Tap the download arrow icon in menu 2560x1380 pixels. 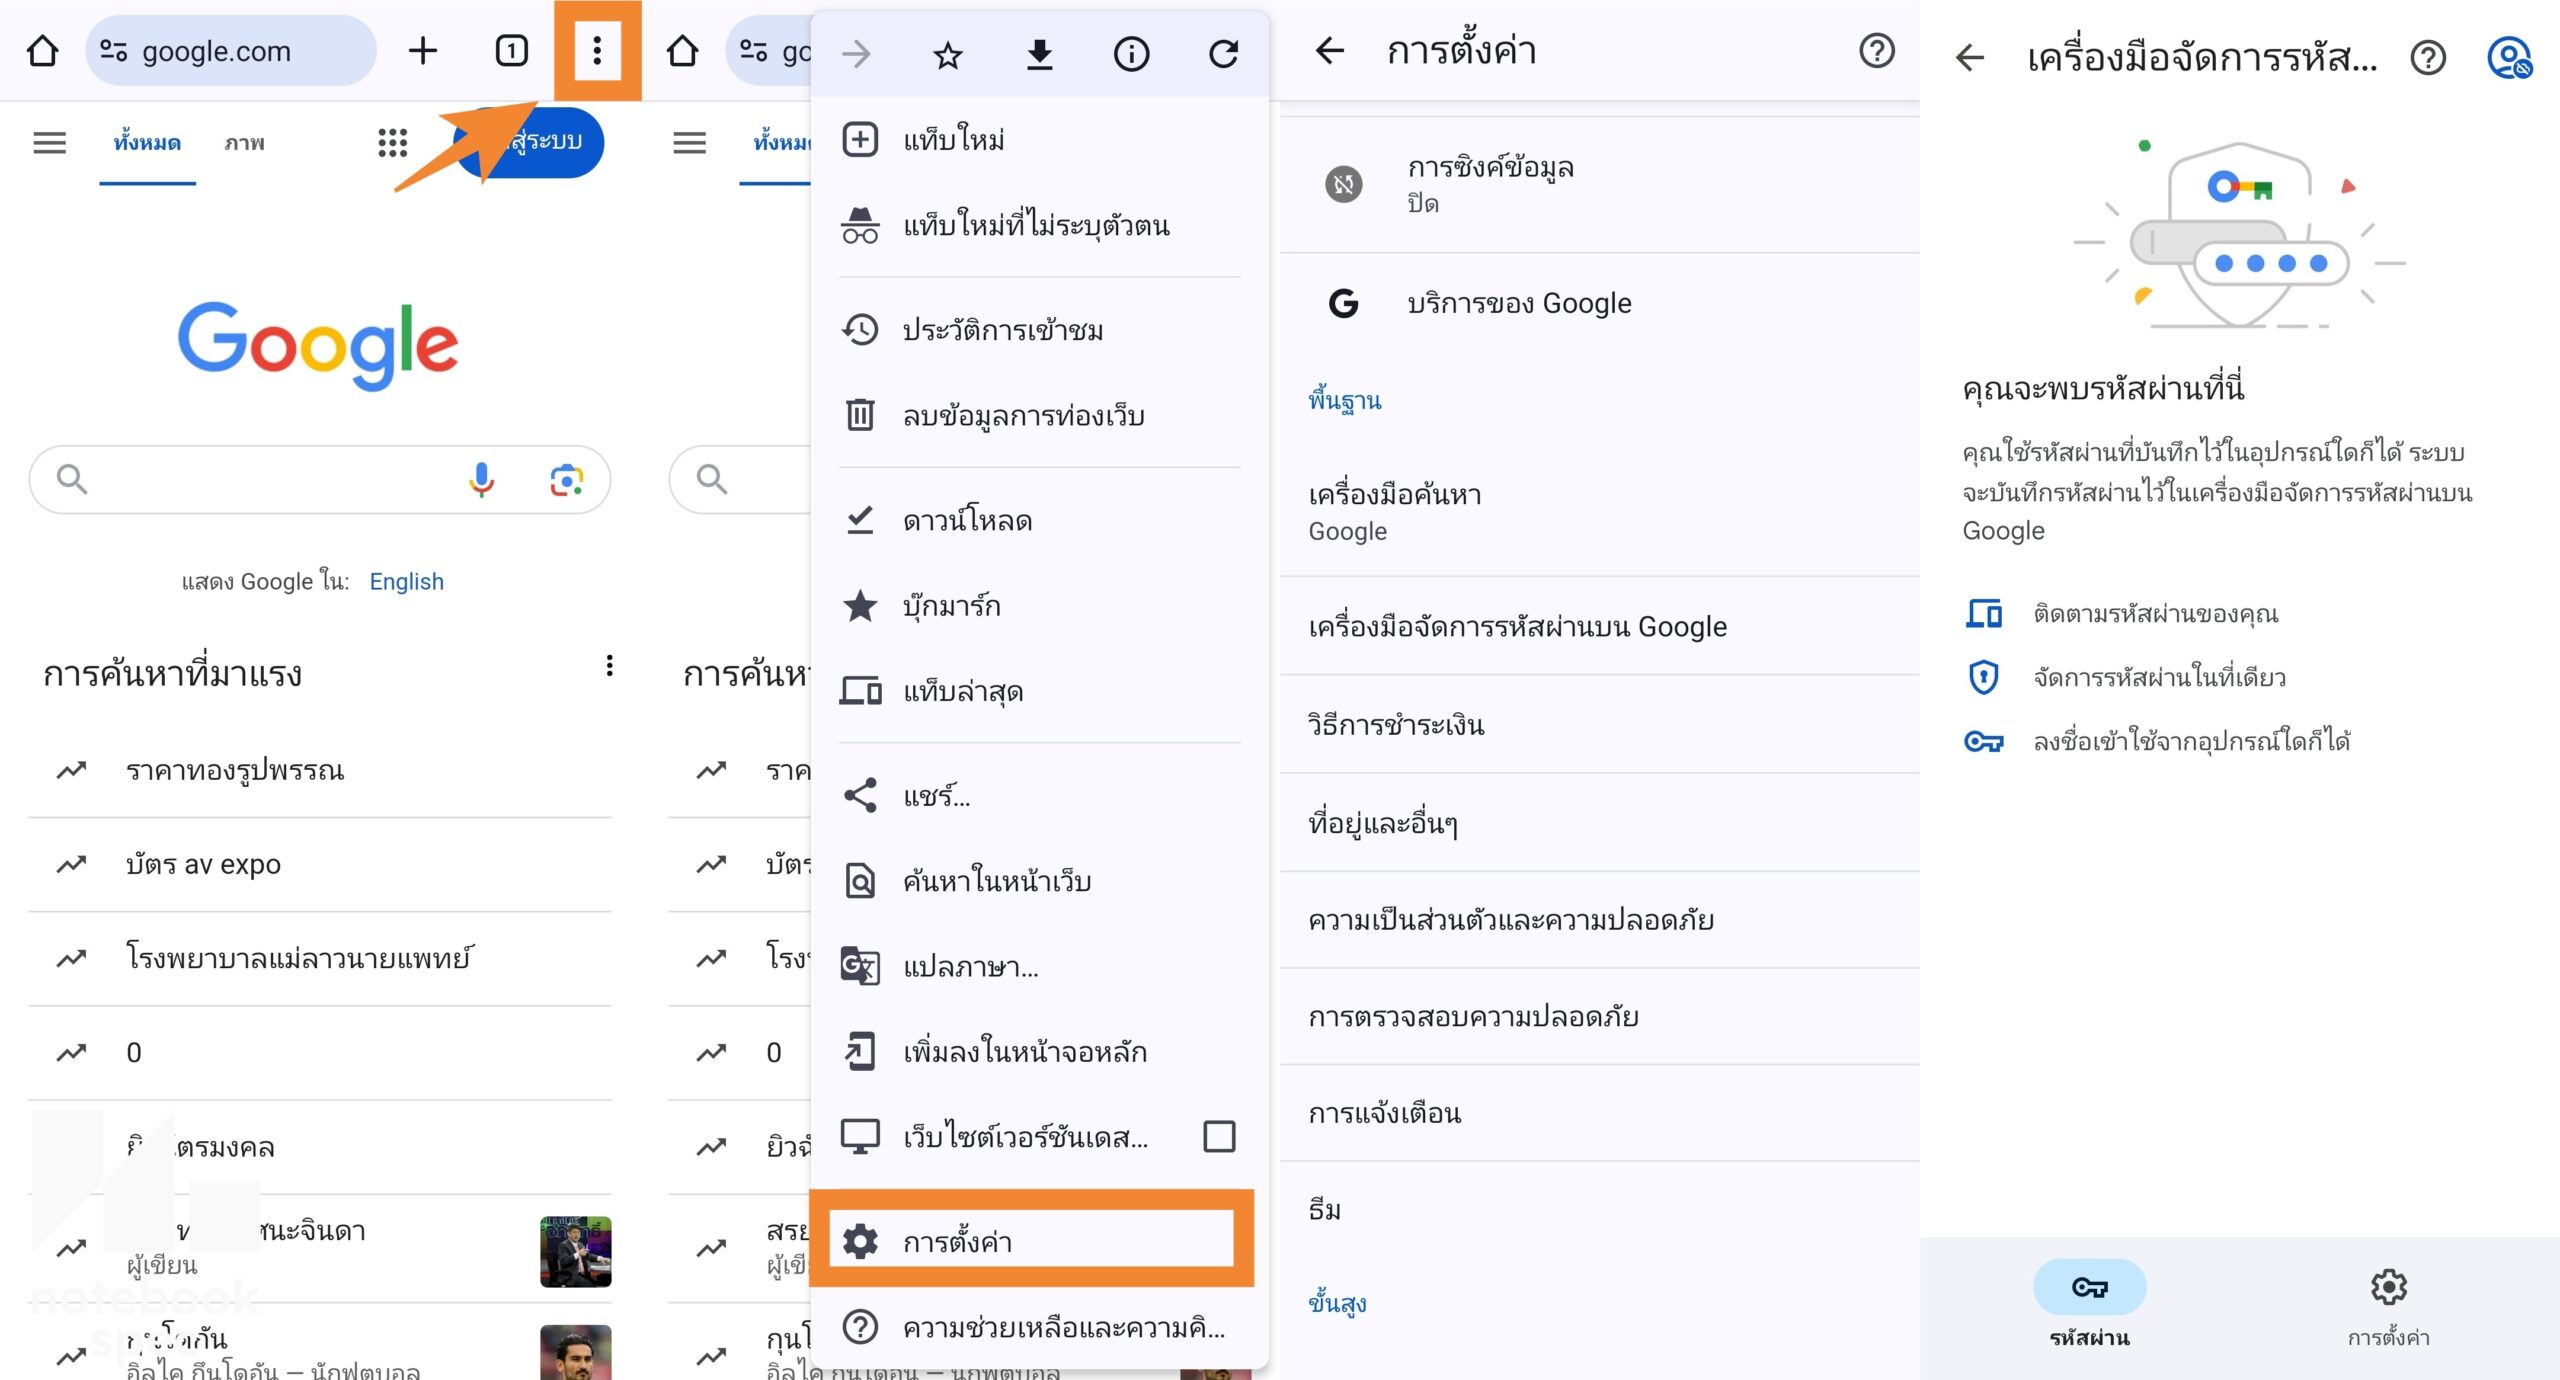click(x=1040, y=54)
